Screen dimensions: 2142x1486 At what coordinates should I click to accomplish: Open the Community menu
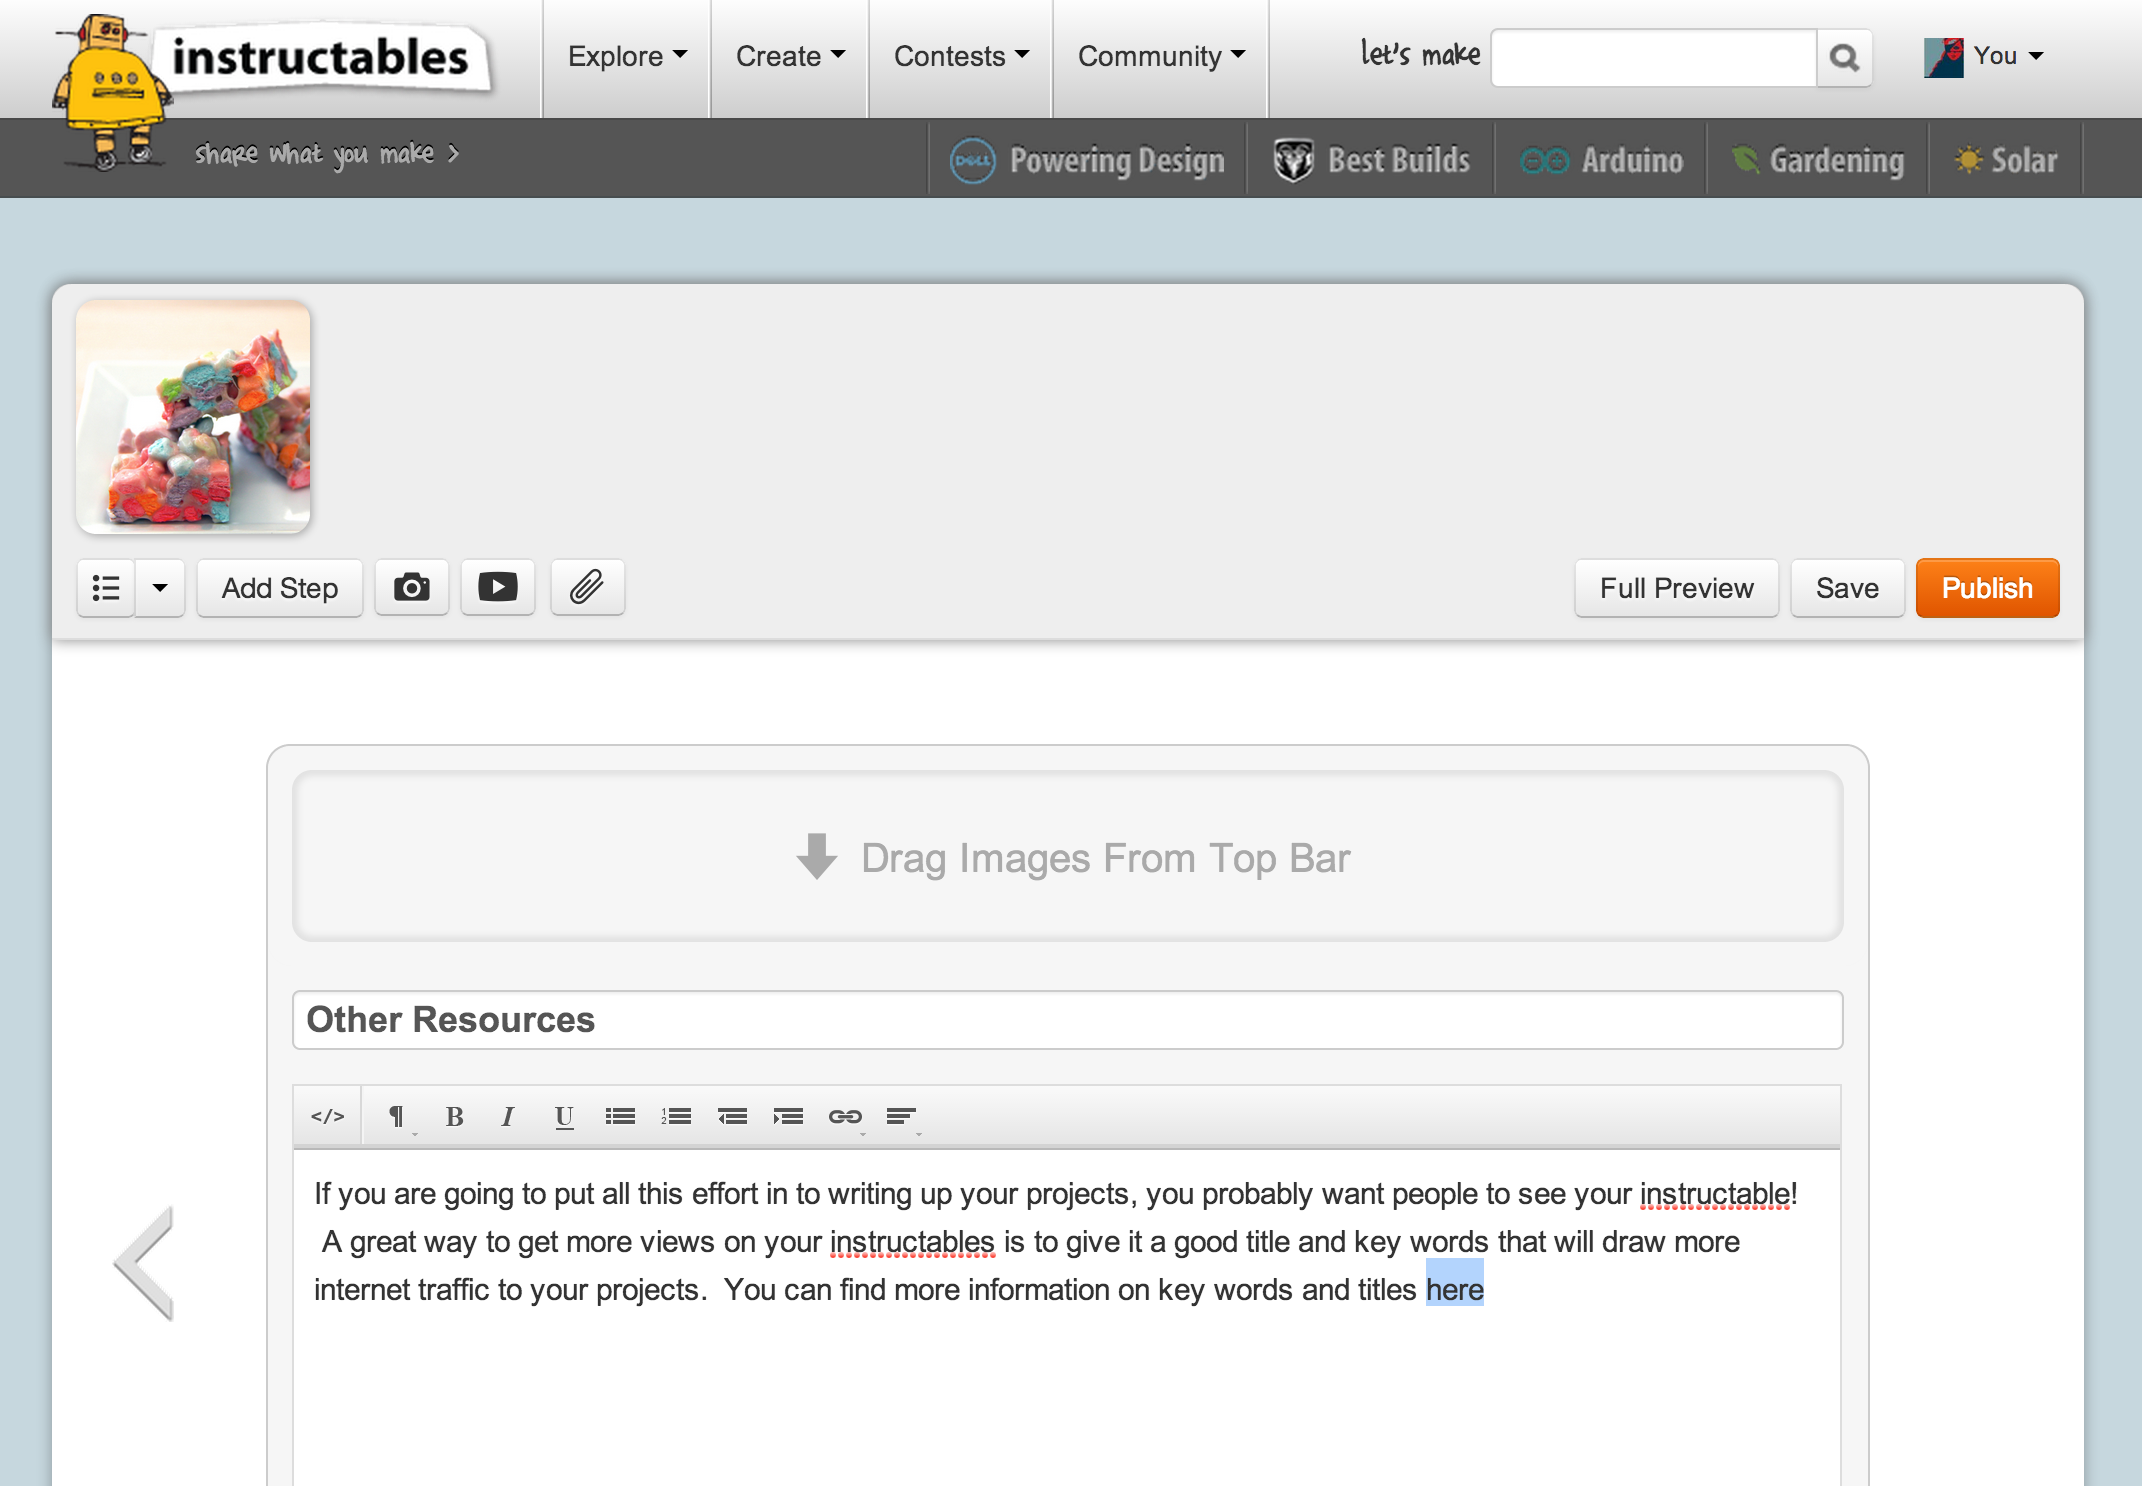[1159, 57]
